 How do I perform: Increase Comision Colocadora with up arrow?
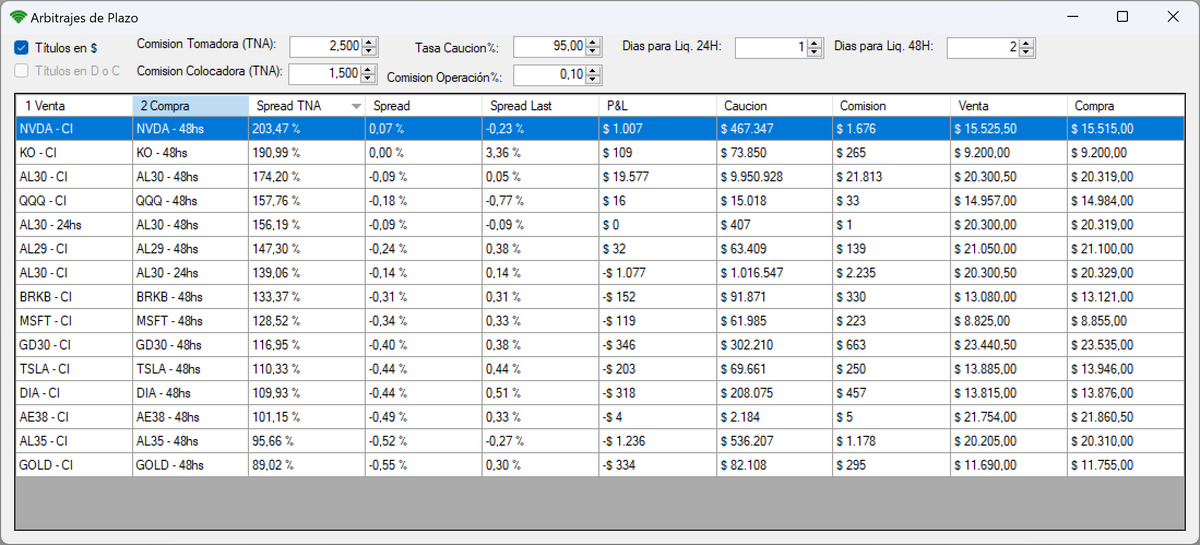tap(370, 69)
